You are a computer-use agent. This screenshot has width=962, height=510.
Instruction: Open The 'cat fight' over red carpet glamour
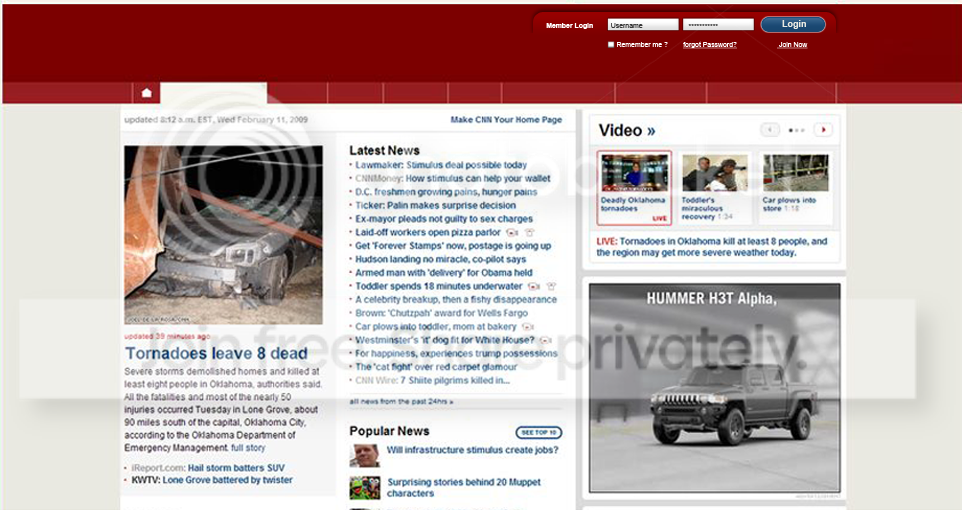tap(436, 368)
